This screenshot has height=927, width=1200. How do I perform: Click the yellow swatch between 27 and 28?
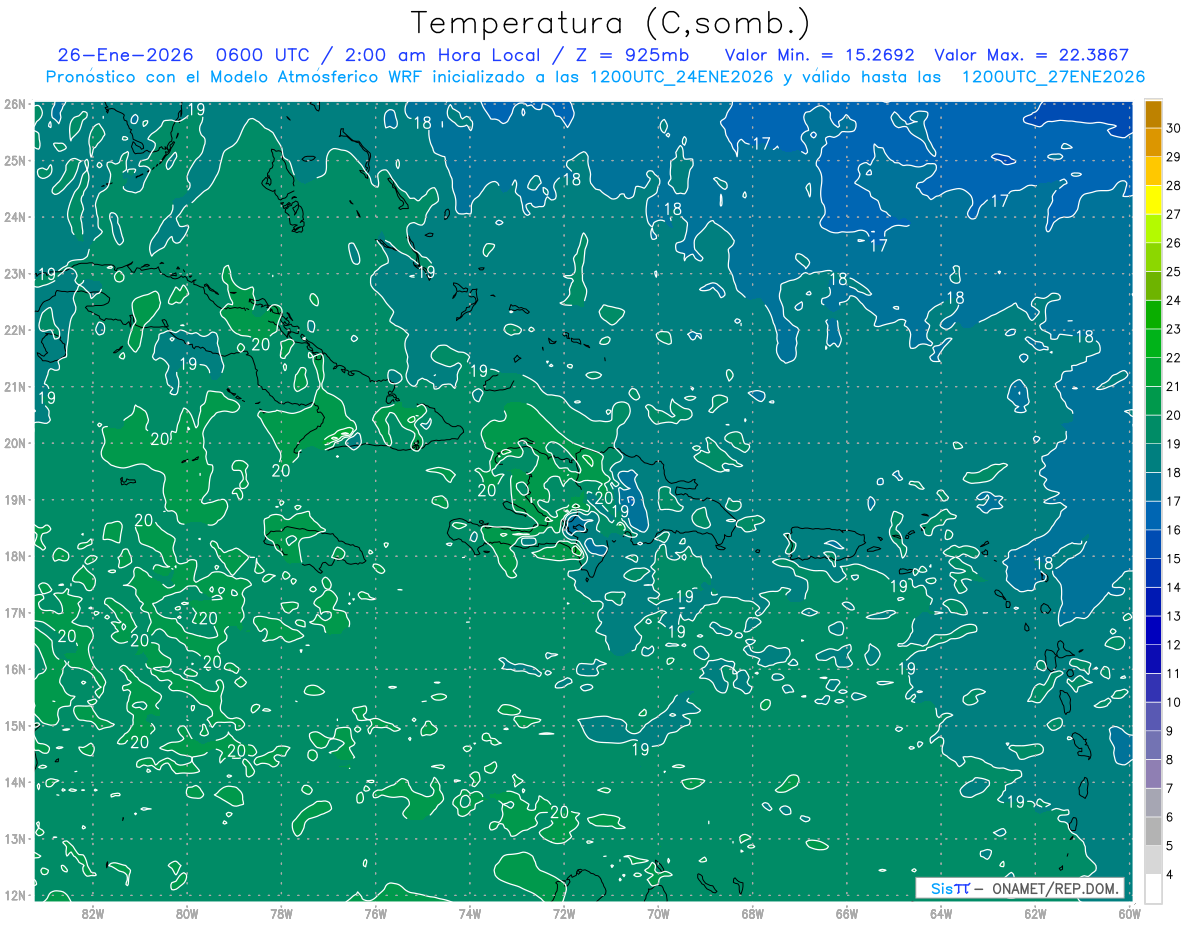click(1153, 199)
